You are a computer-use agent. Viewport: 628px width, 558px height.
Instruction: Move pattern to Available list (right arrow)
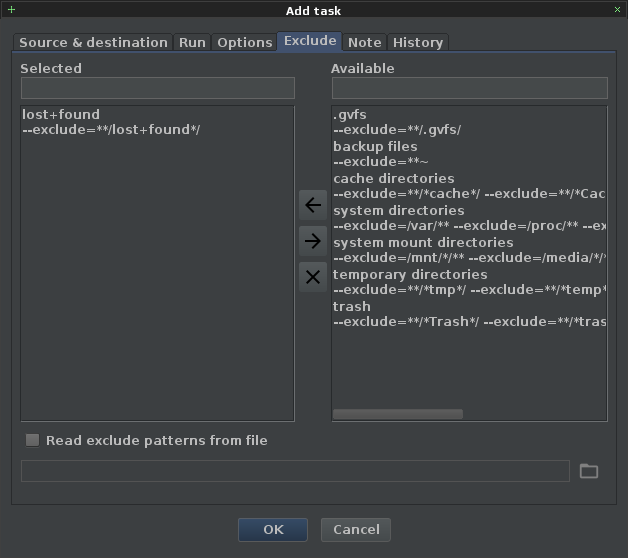(x=313, y=241)
